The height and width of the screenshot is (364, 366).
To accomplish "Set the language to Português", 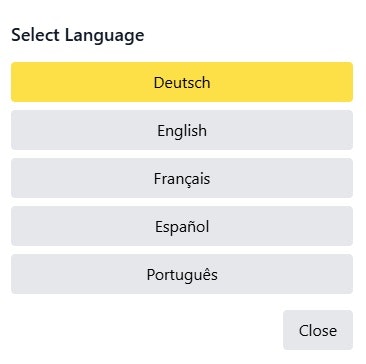I will pyautogui.click(x=182, y=274).
